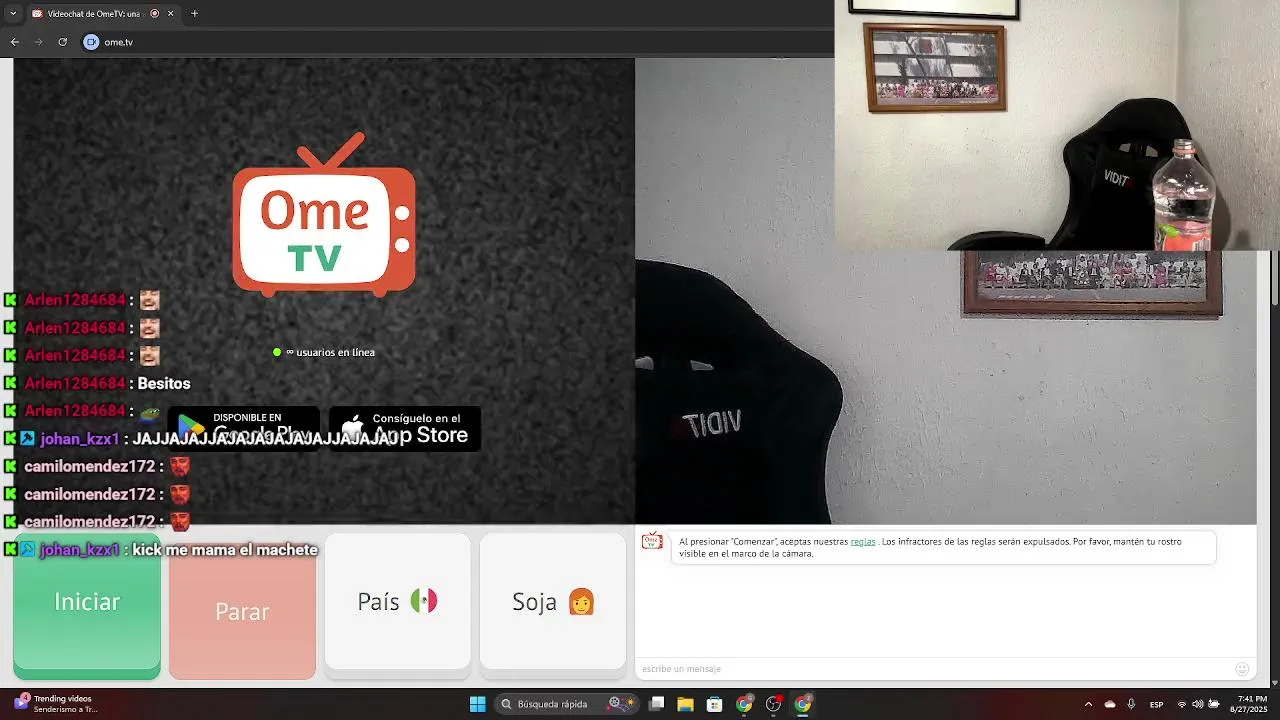
Task: Click the Búsqueda rápida search box
Action: (x=567, y=704)
